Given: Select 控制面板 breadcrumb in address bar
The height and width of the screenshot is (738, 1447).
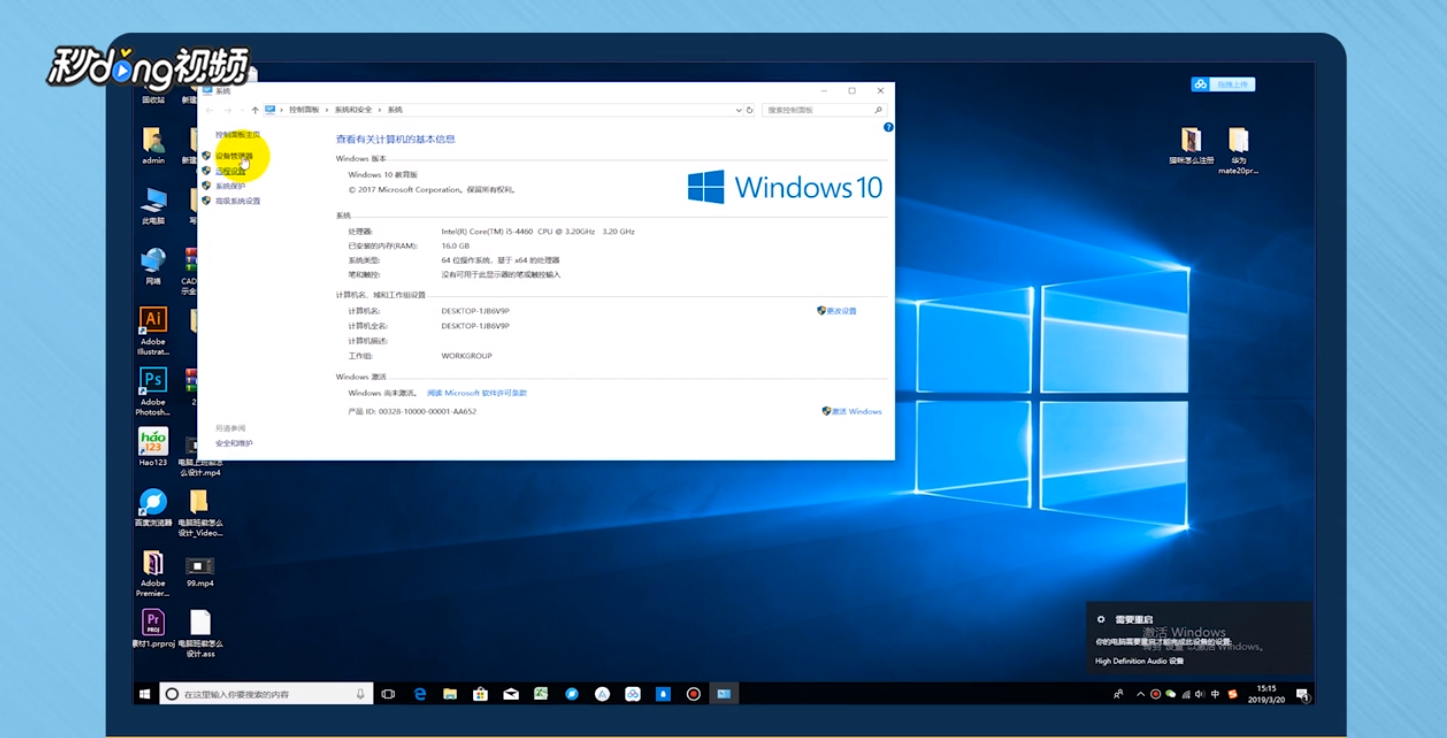Looking at the screenshot, I should pyautogui.click(x=304, y=110).
